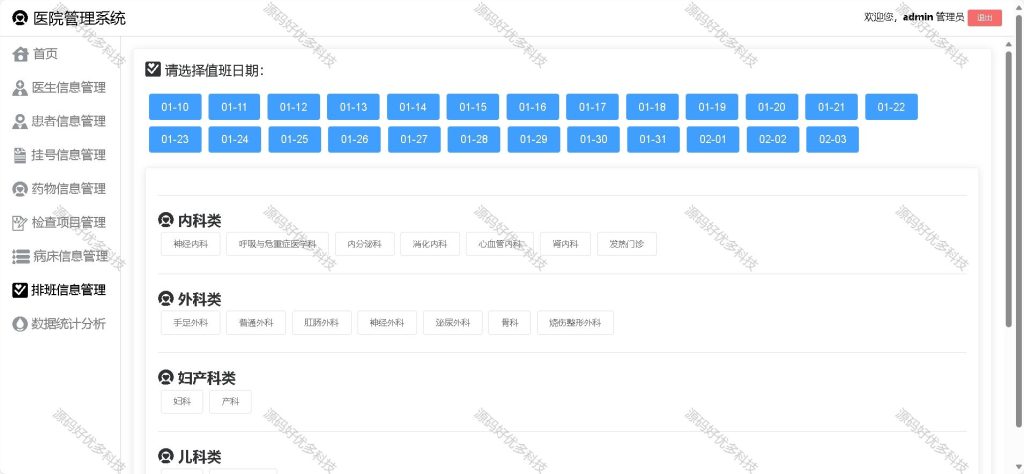
Task: Click the document icon beside 挂号信息管理
Action: (20, 155)
